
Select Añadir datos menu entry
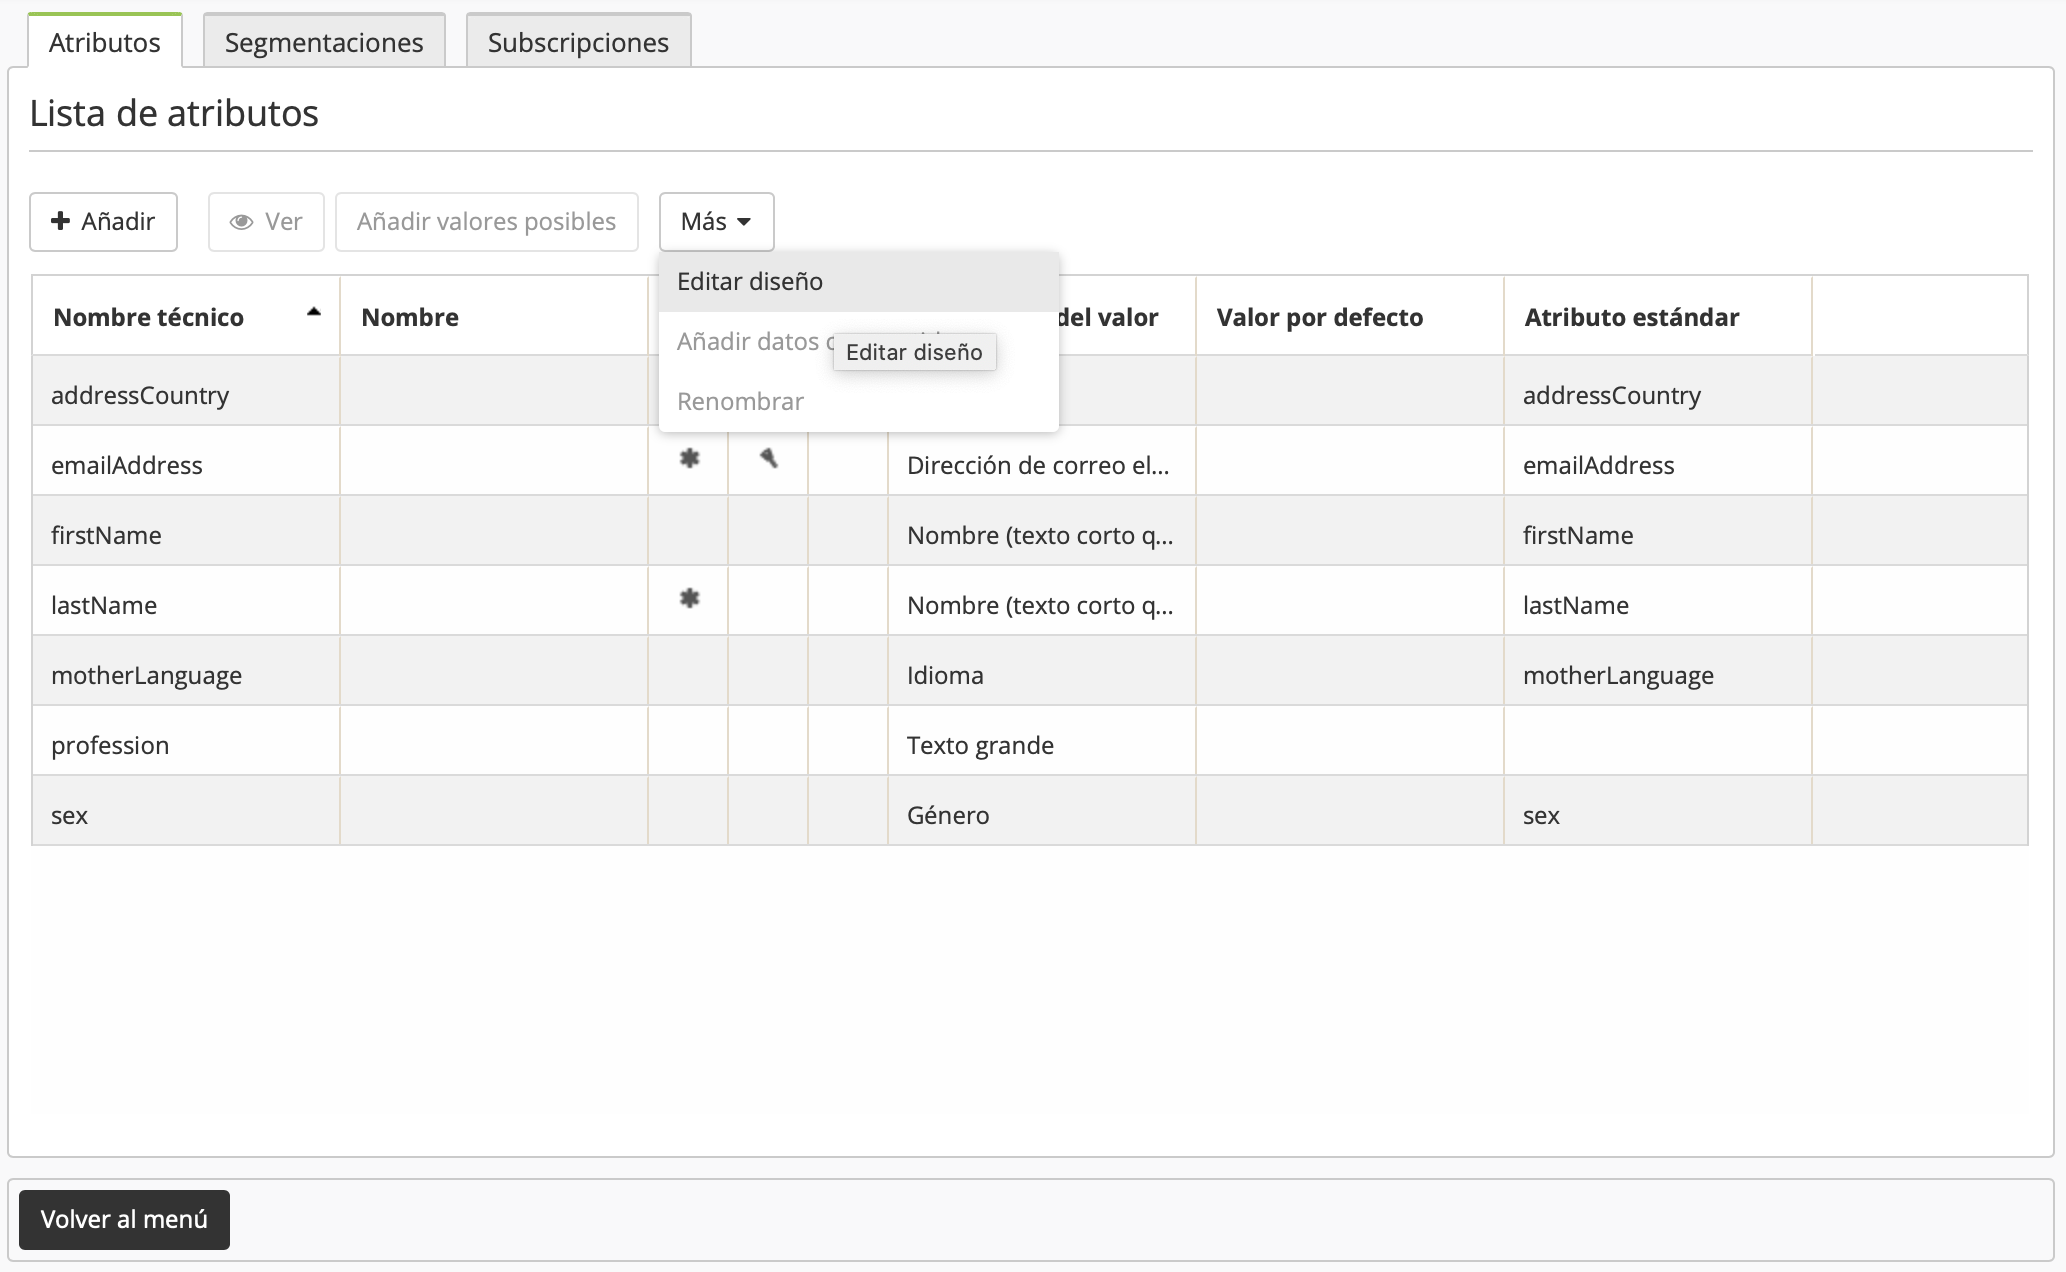[x=748, y=342]
